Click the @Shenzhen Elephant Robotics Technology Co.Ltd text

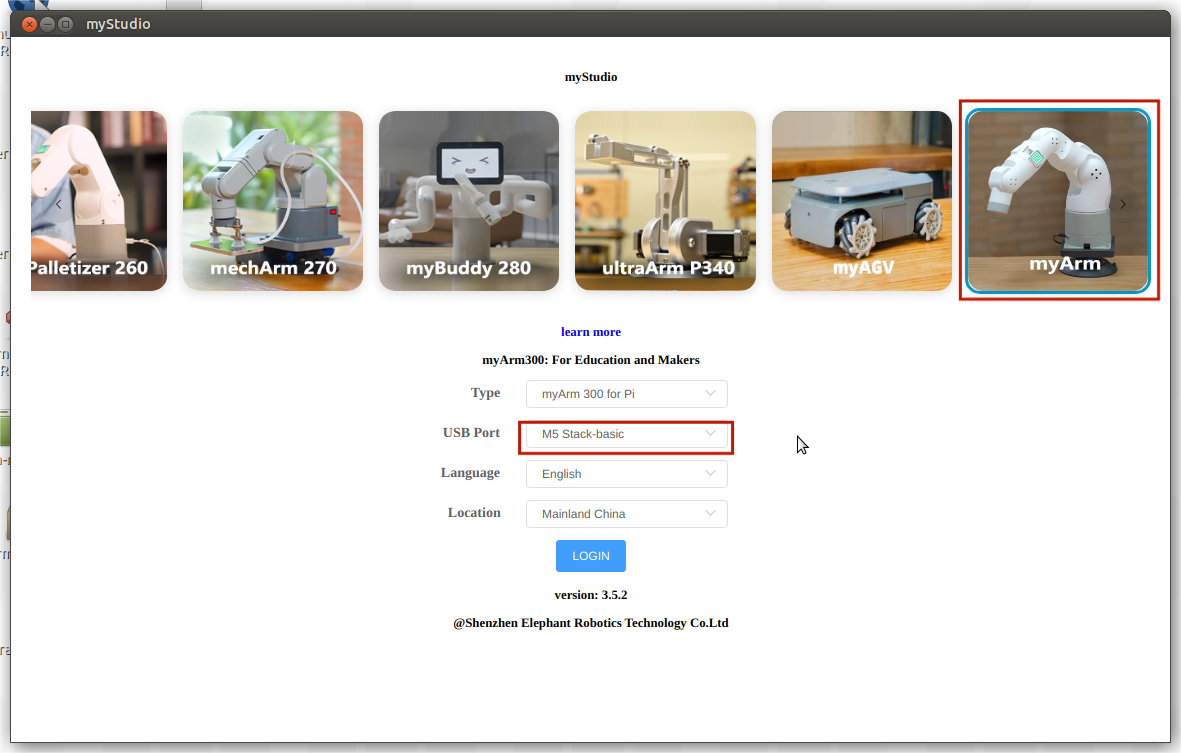(590, 623)
